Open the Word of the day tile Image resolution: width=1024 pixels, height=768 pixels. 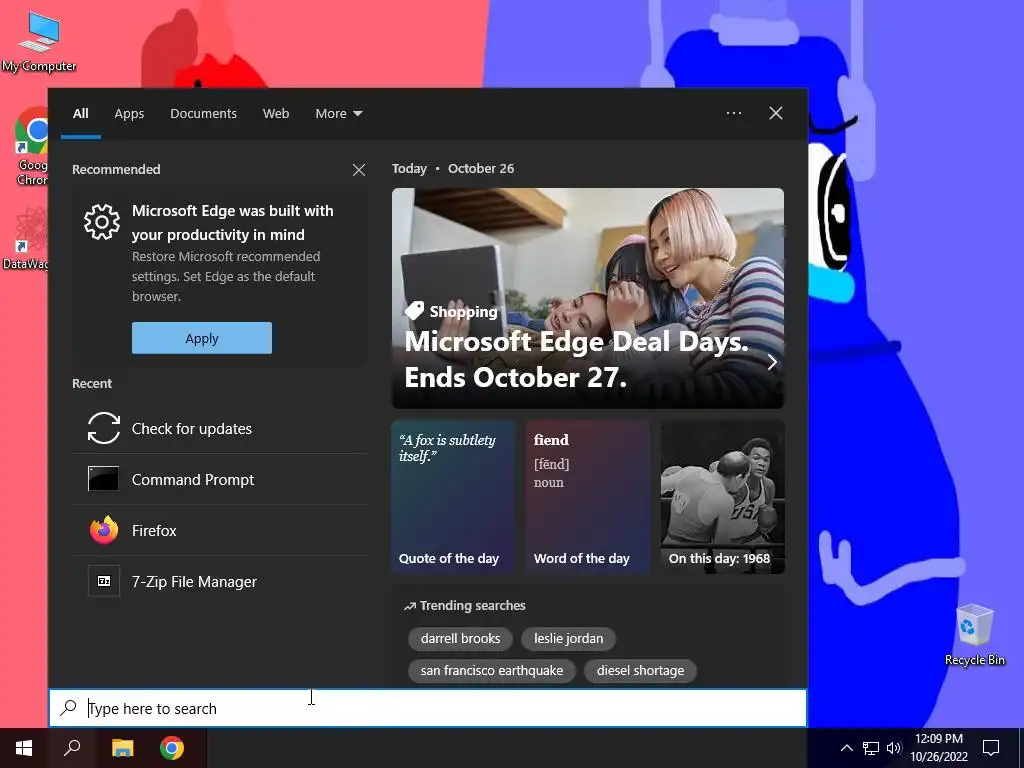[588, 497]
